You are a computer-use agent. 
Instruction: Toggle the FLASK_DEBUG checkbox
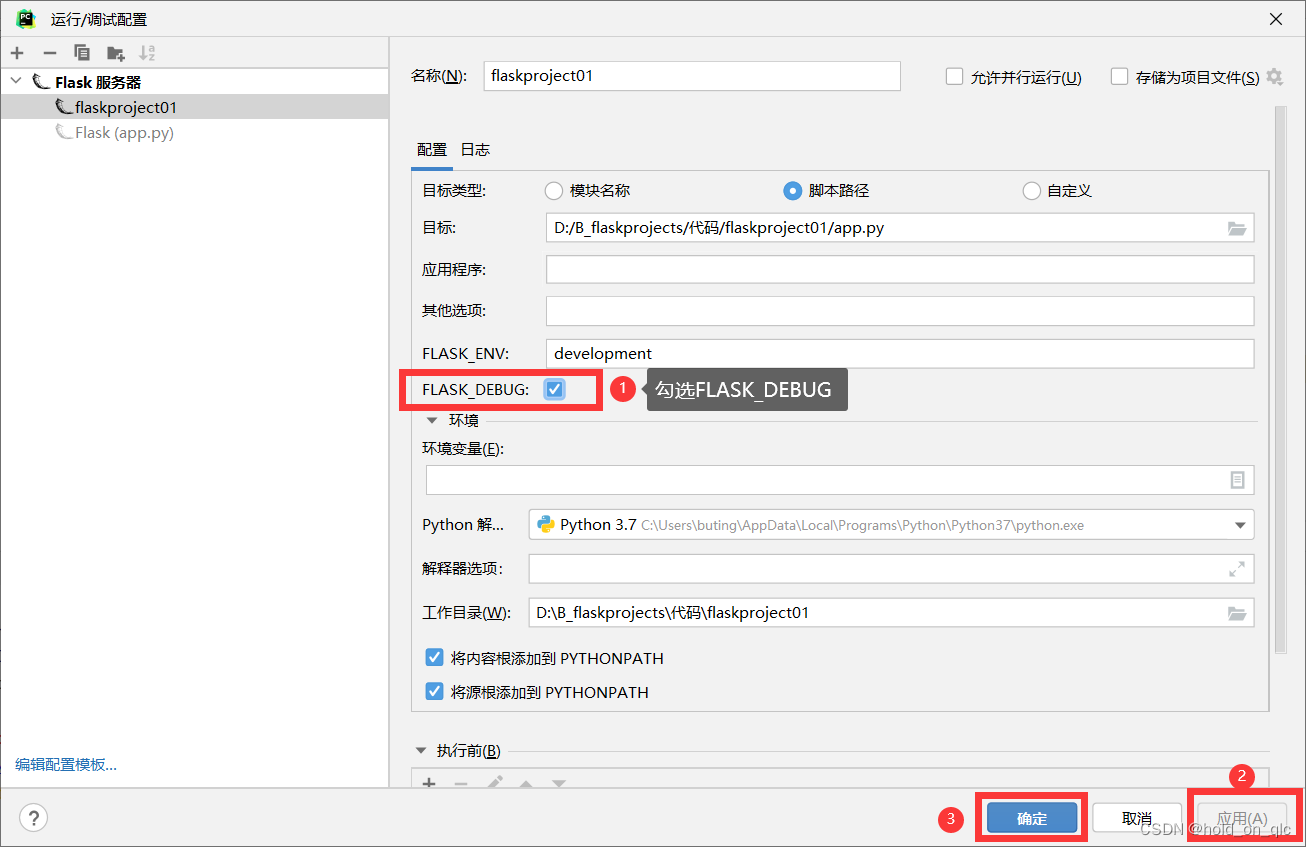(x=554, y=389)
